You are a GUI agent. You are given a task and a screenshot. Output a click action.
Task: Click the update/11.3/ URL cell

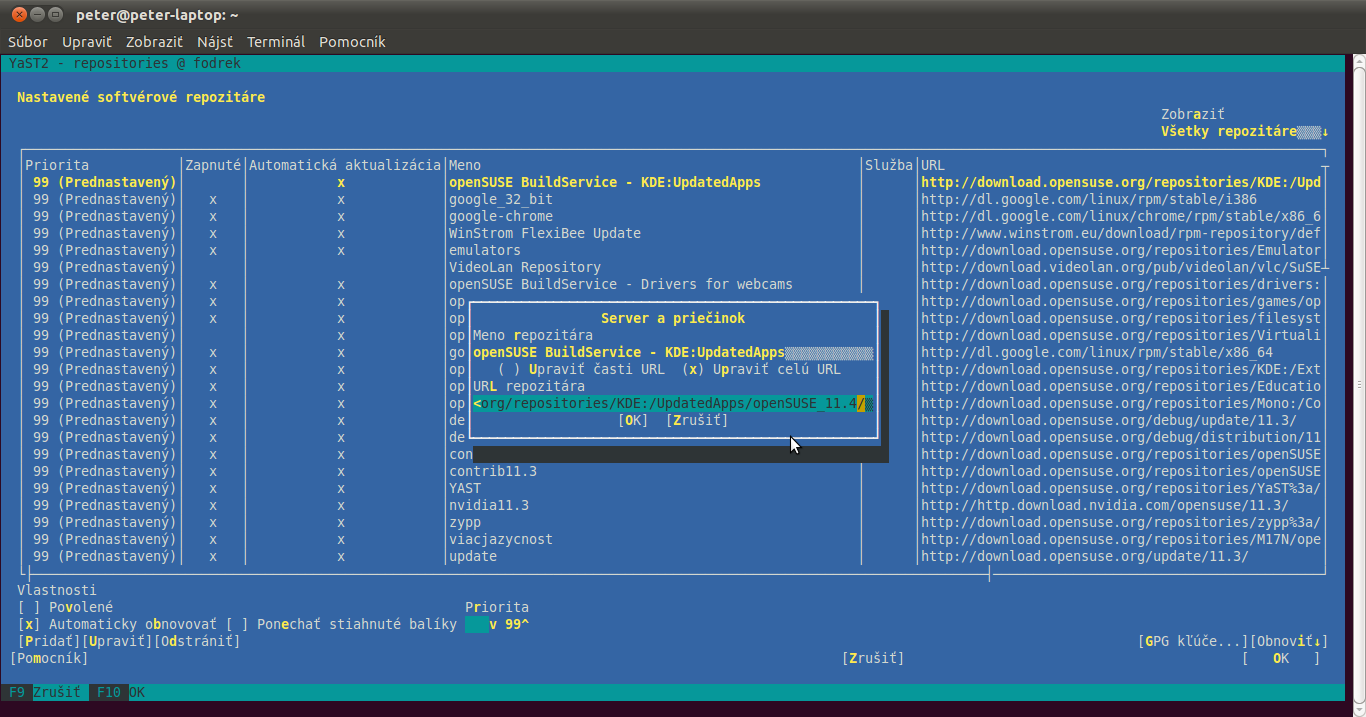tap(1085, 556)
